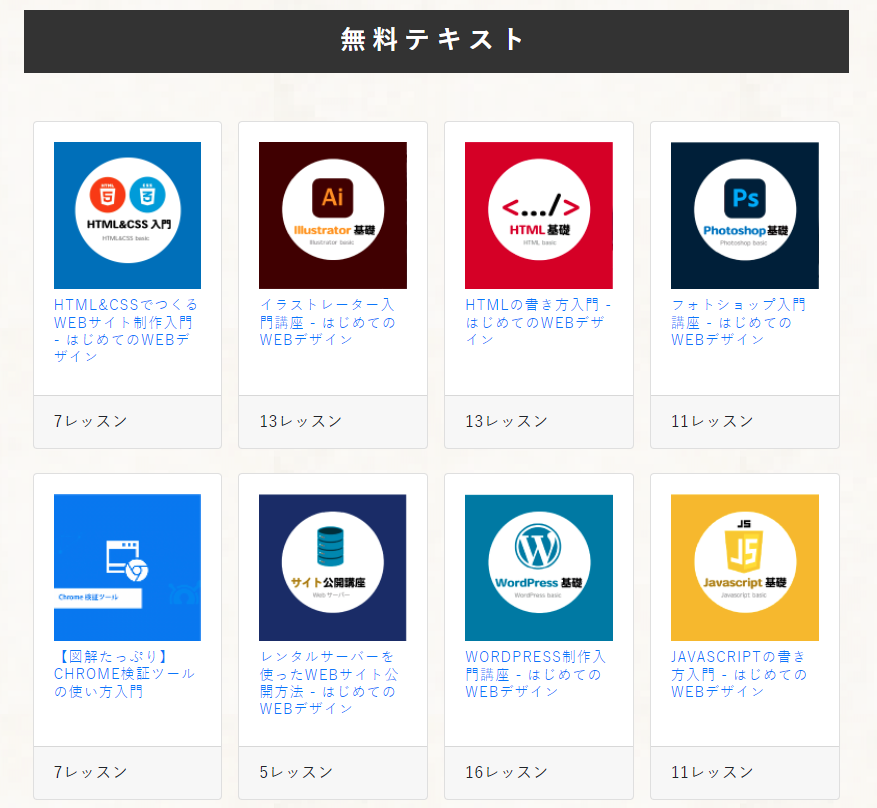Click 13レッスン under Illustrator course

301,421
